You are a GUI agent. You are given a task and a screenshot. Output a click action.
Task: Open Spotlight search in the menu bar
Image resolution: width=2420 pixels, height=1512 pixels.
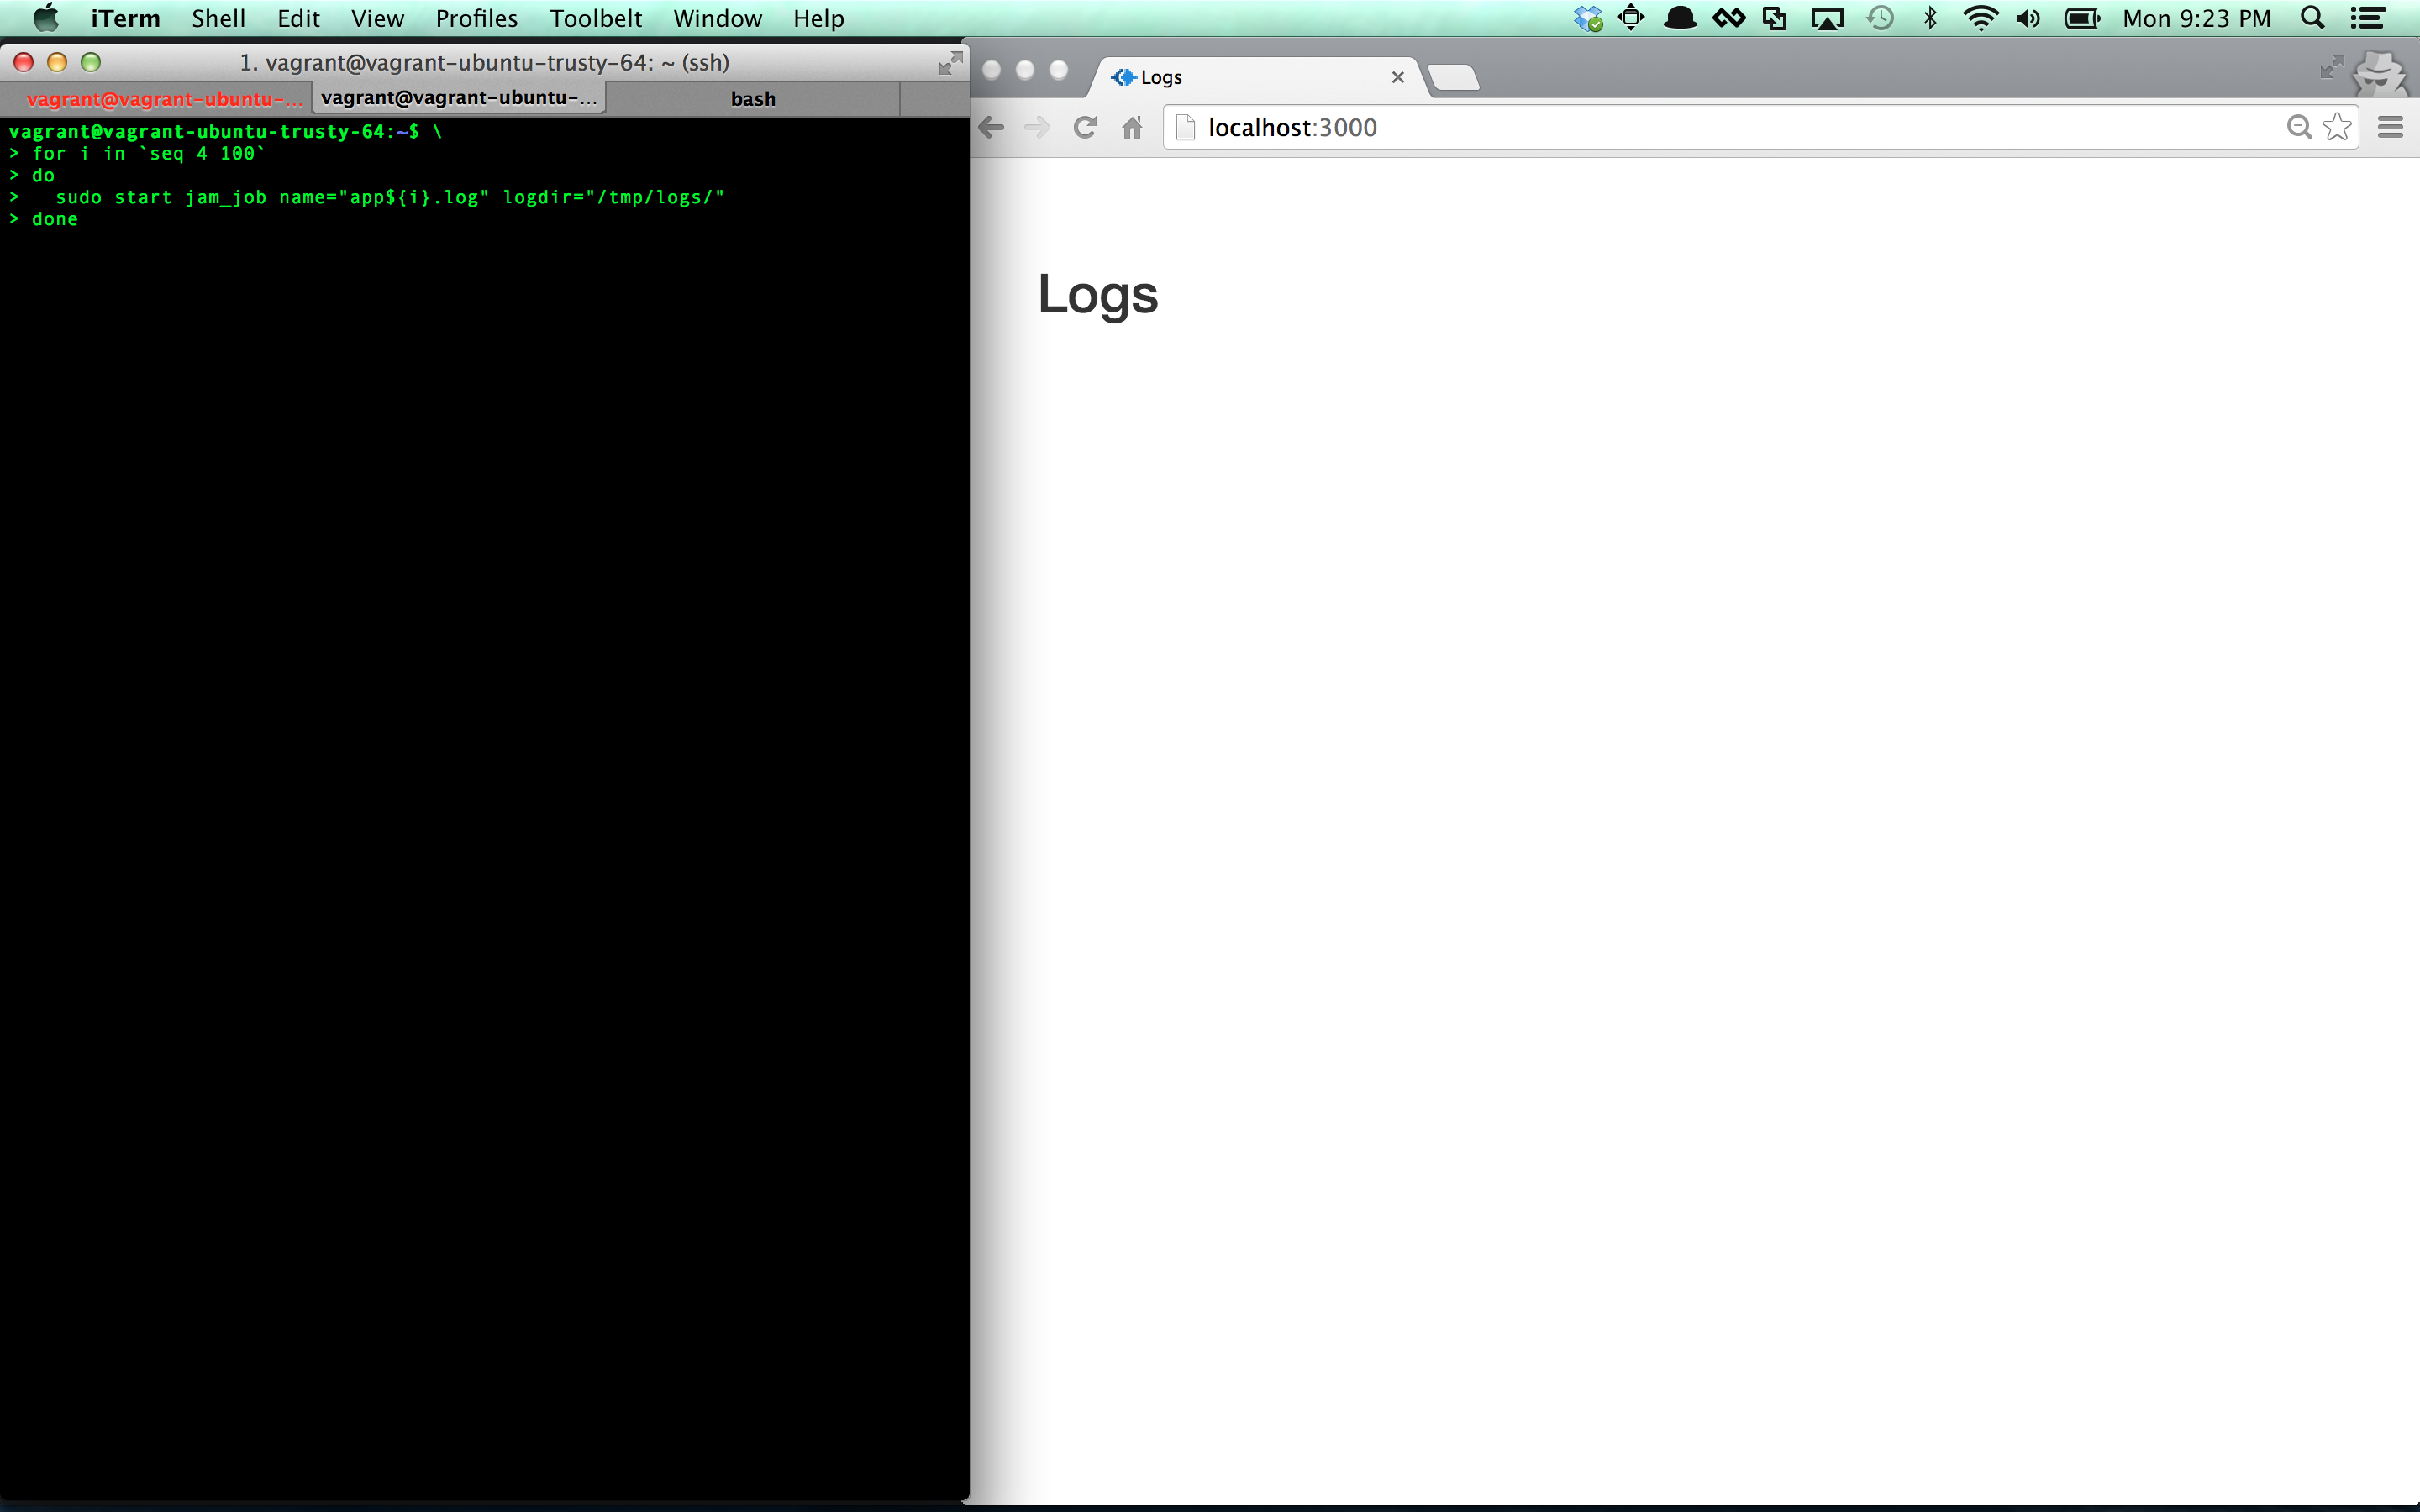(2312, 18)
